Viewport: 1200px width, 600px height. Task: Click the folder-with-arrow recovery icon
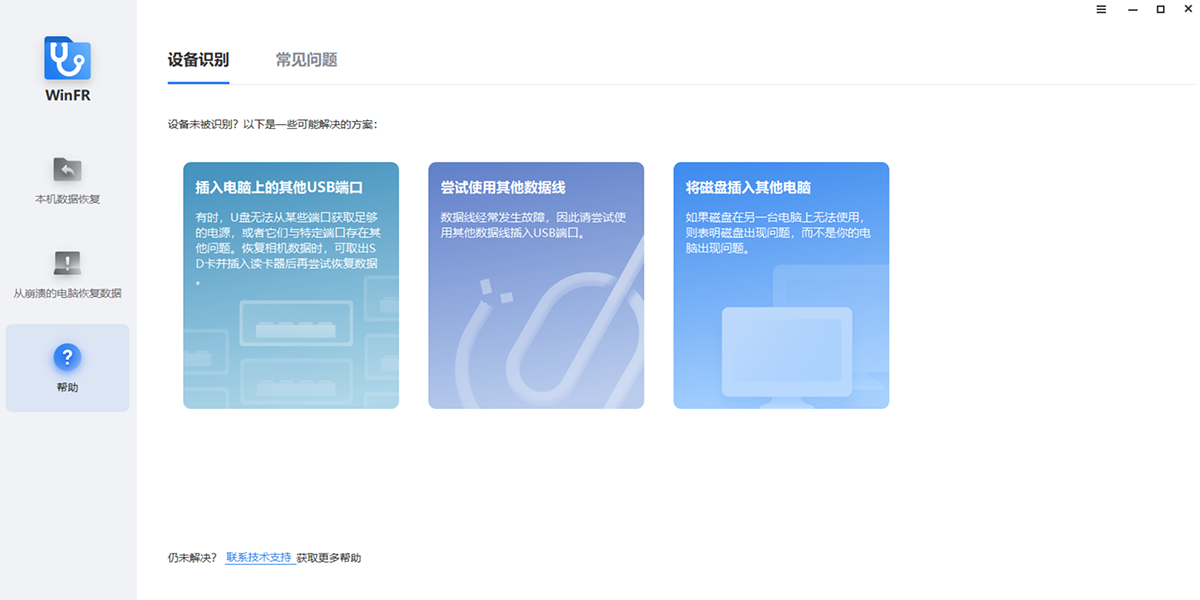[67, 169]
